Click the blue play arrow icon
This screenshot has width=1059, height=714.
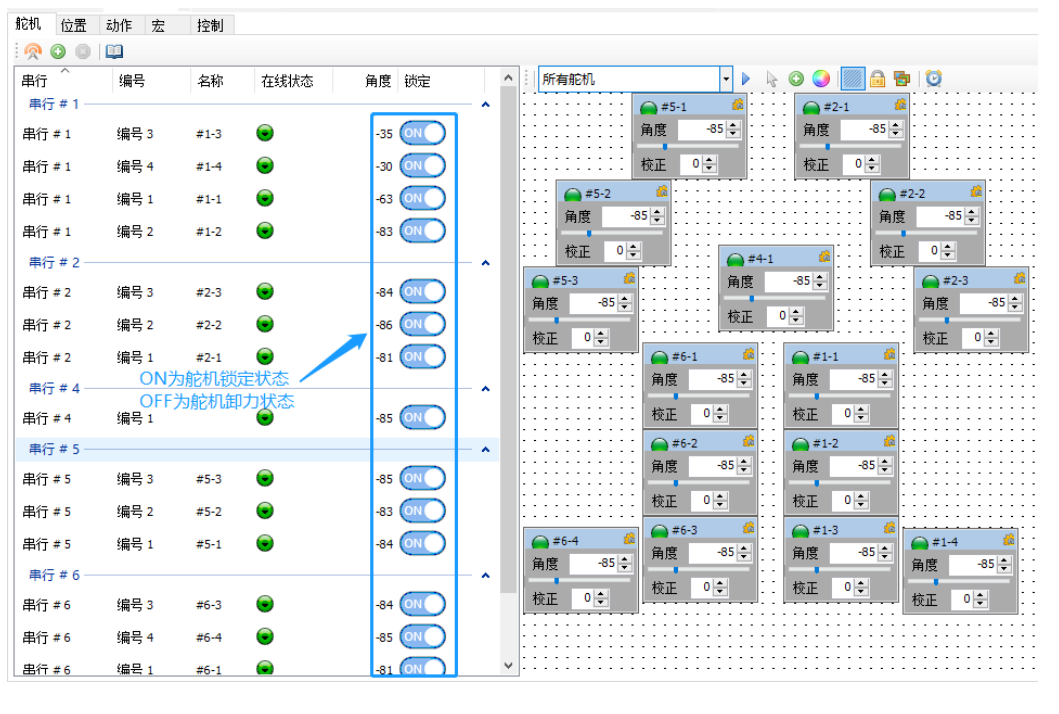745,79
